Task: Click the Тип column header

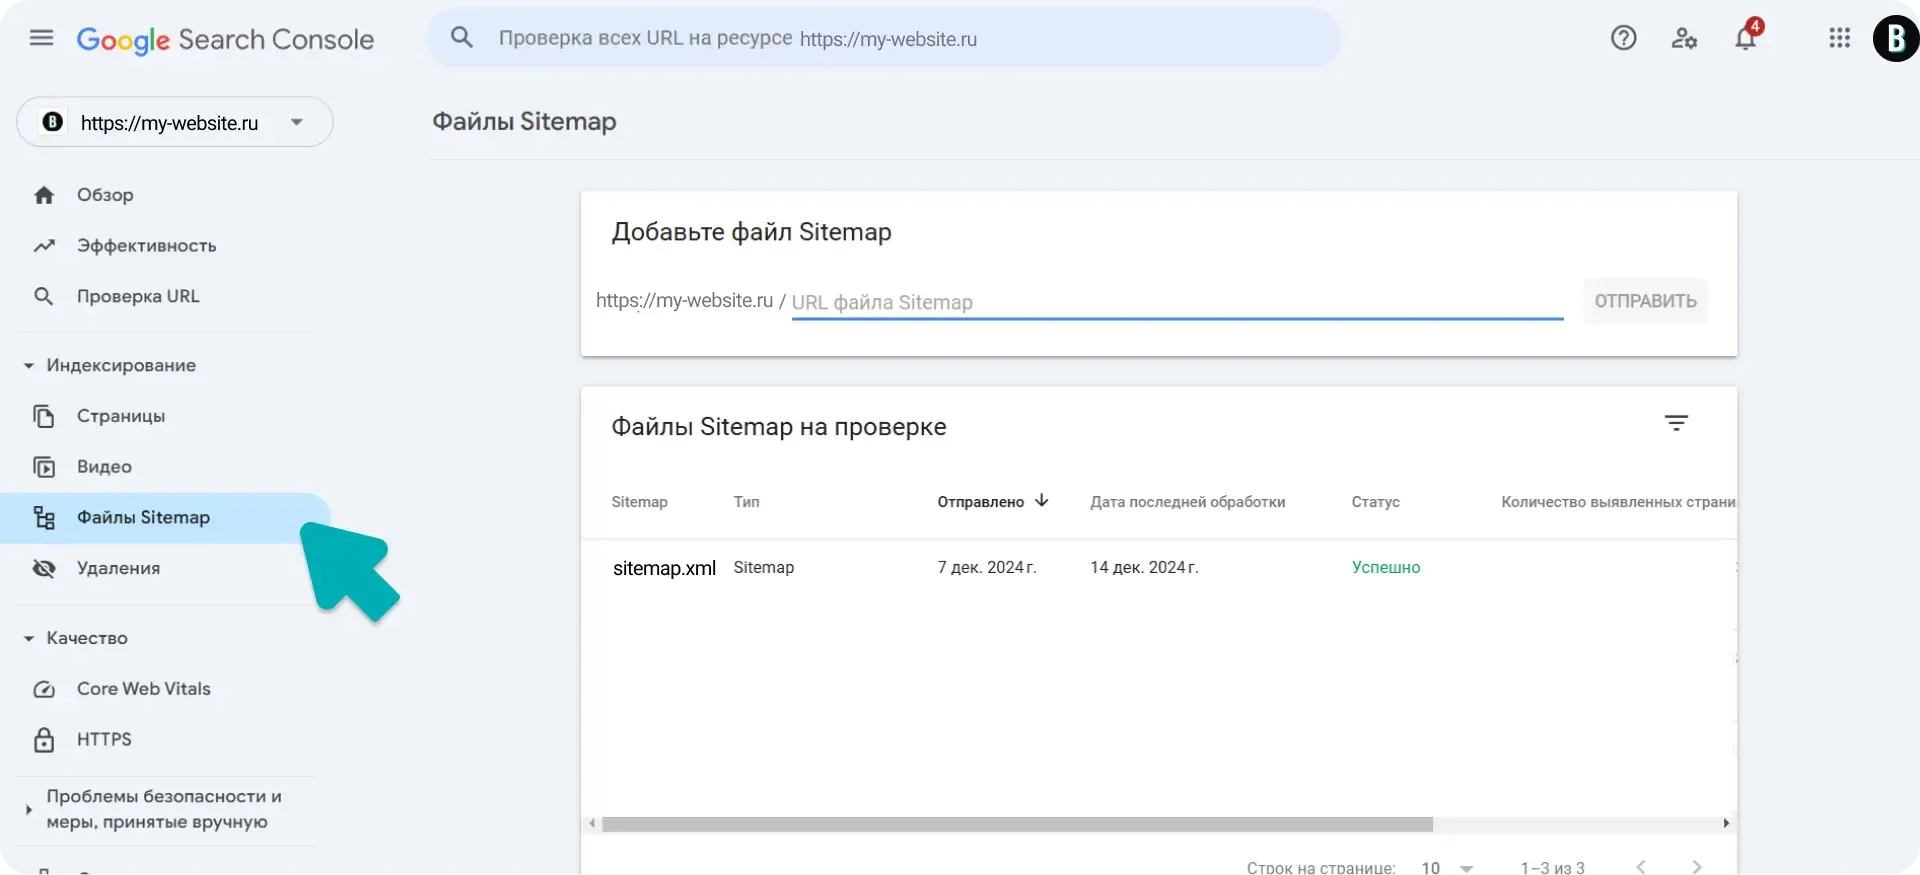Action: tap(746, 502)
